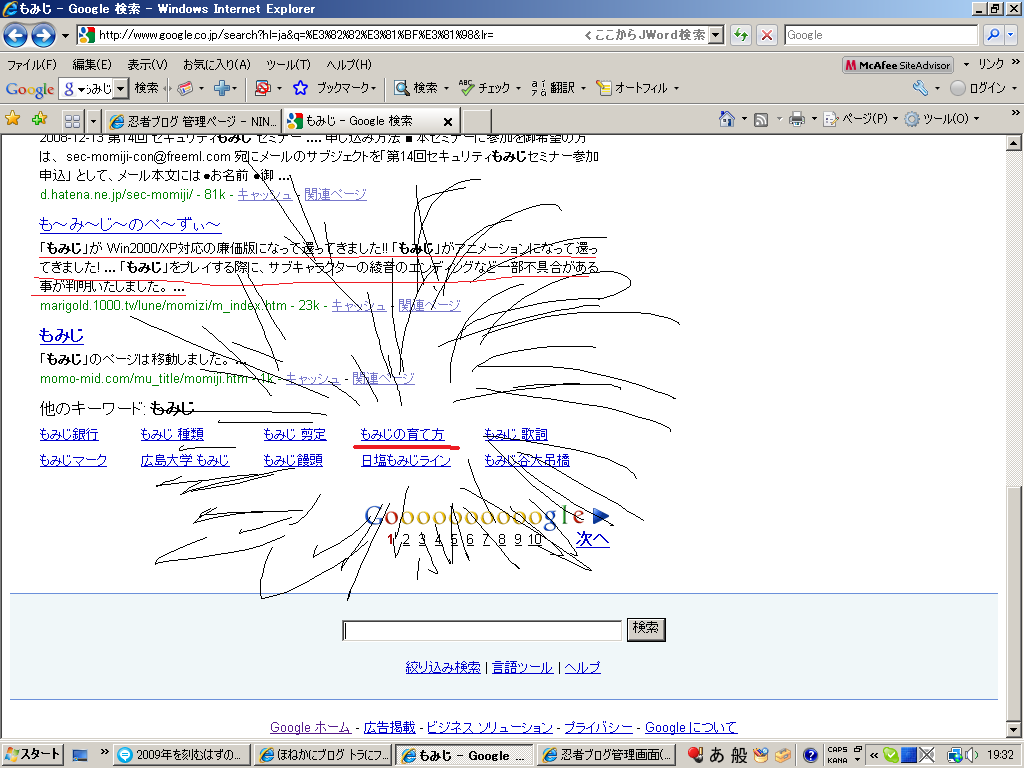Open the もみじ銀行 keyword link

pyautogui.click(x=69, y=434)
